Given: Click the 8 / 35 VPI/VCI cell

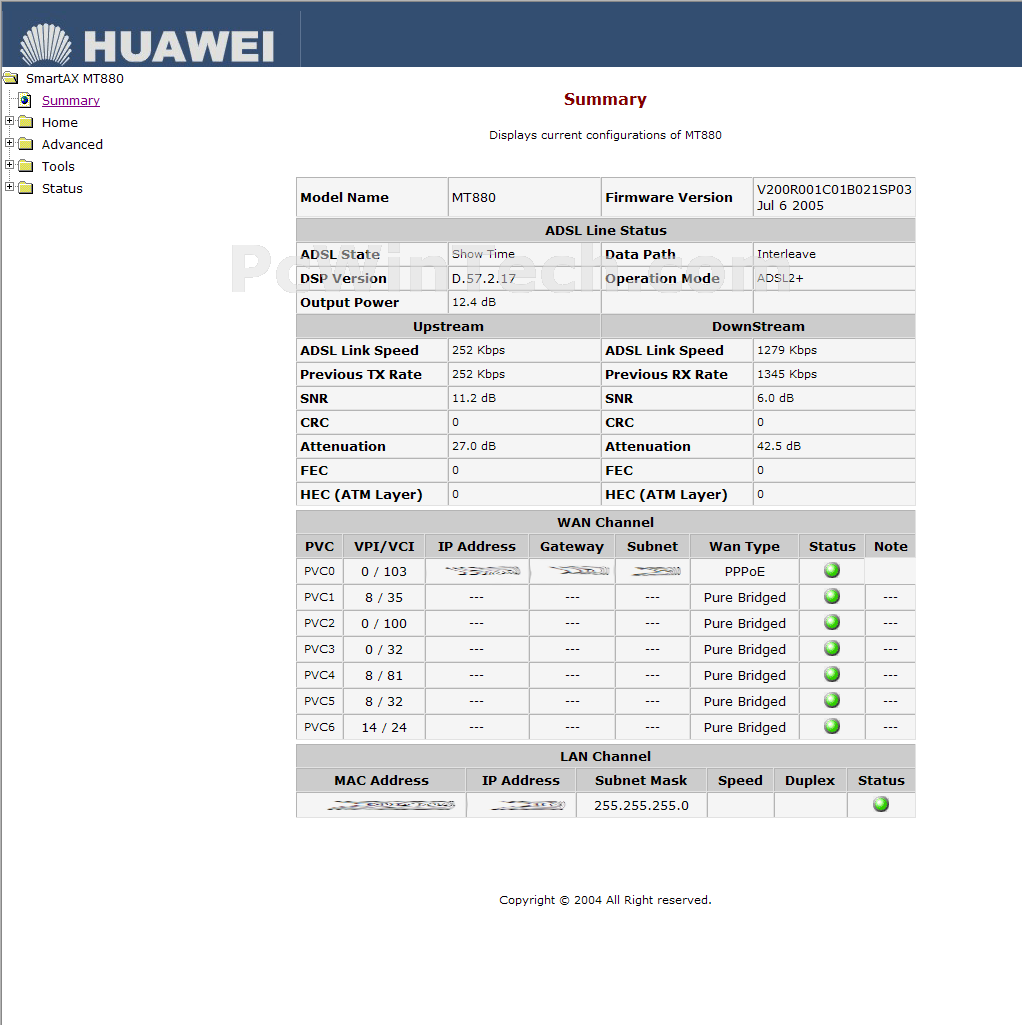Looking at the screenshot, I should [384, 597].
